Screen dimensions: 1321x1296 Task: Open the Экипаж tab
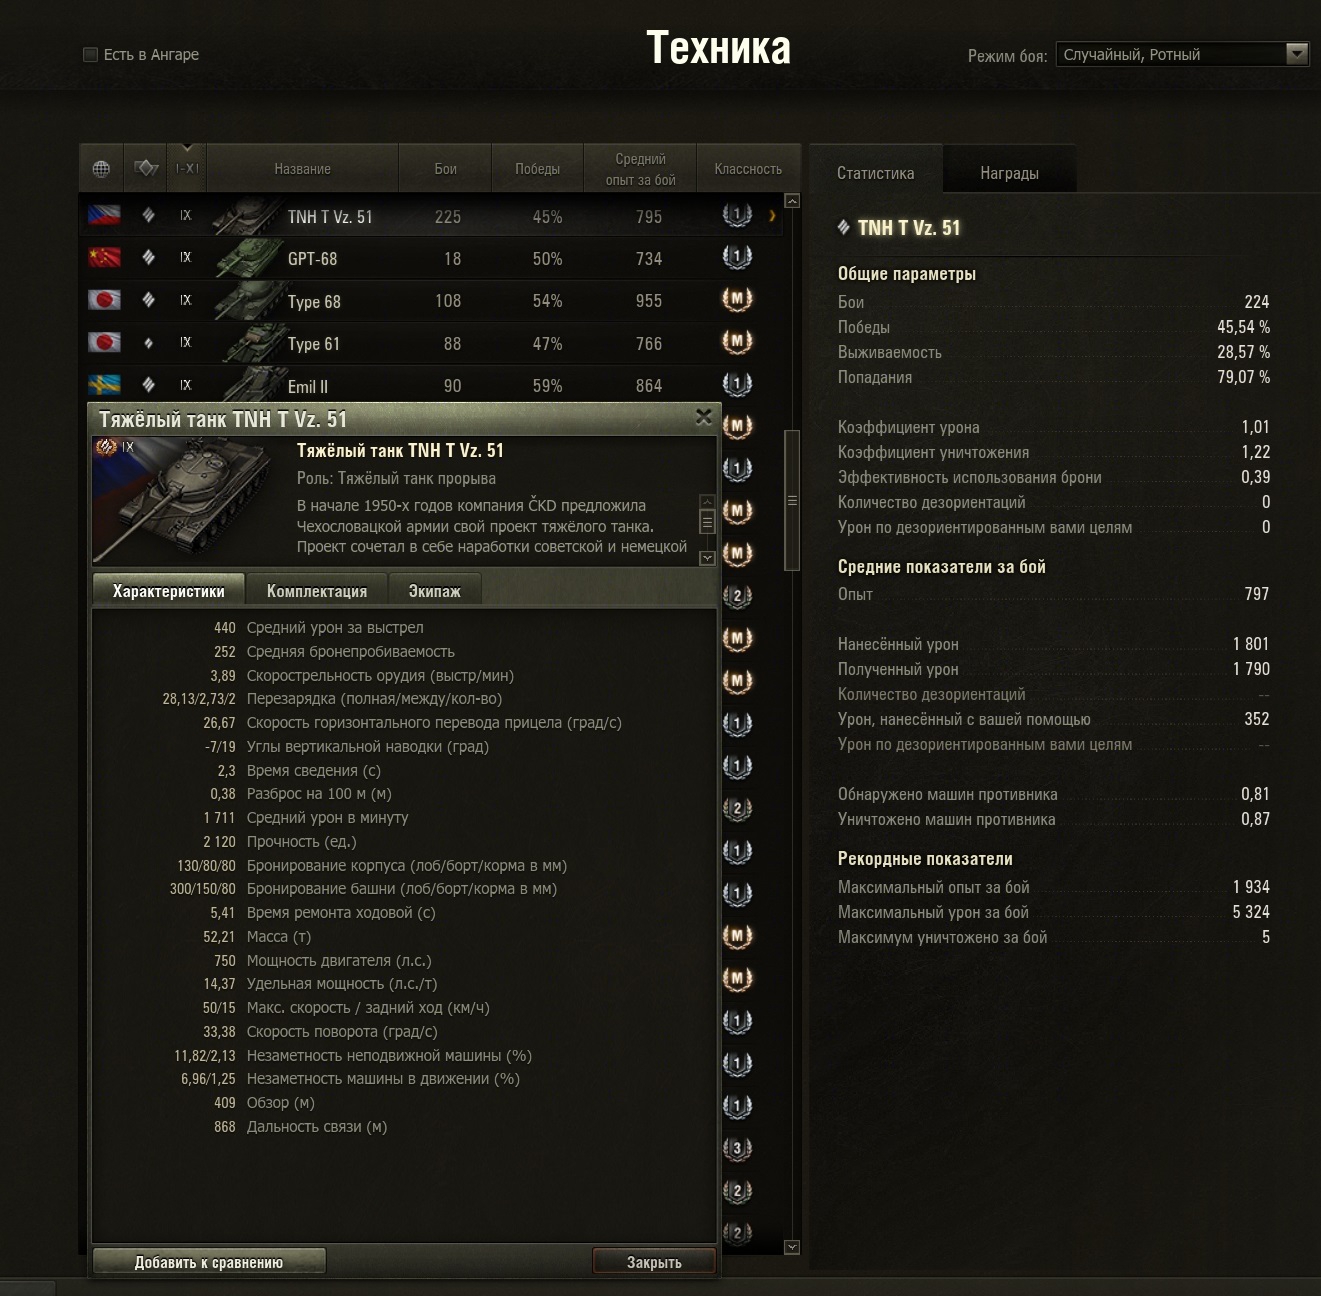click(434, 591)
